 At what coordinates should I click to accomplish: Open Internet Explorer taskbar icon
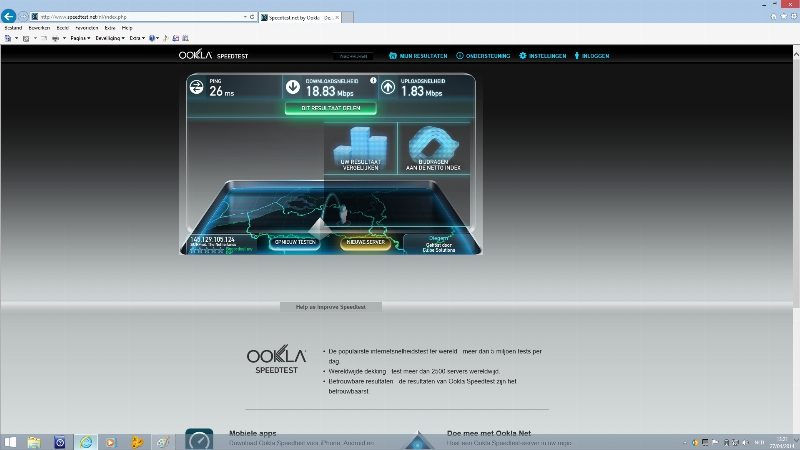pyautogui.click(x=86, y=442)
